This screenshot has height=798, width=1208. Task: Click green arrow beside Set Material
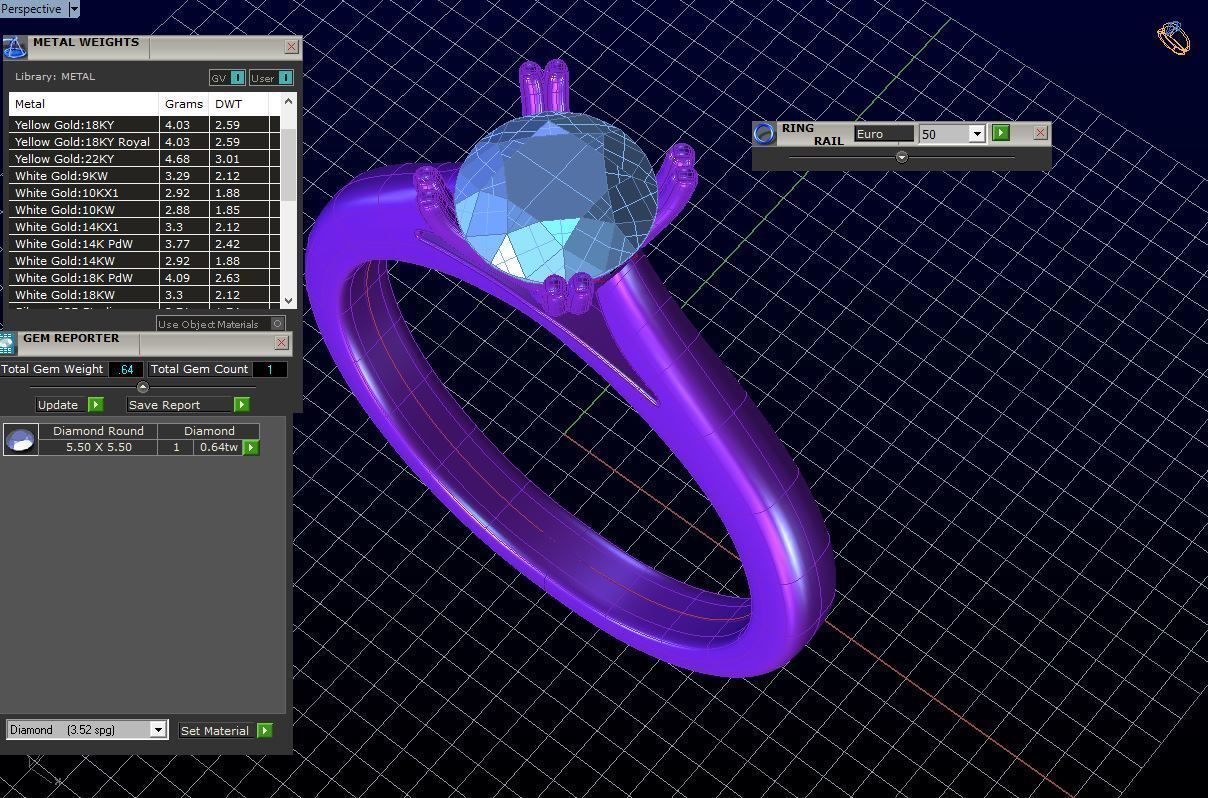pos(265,731)
